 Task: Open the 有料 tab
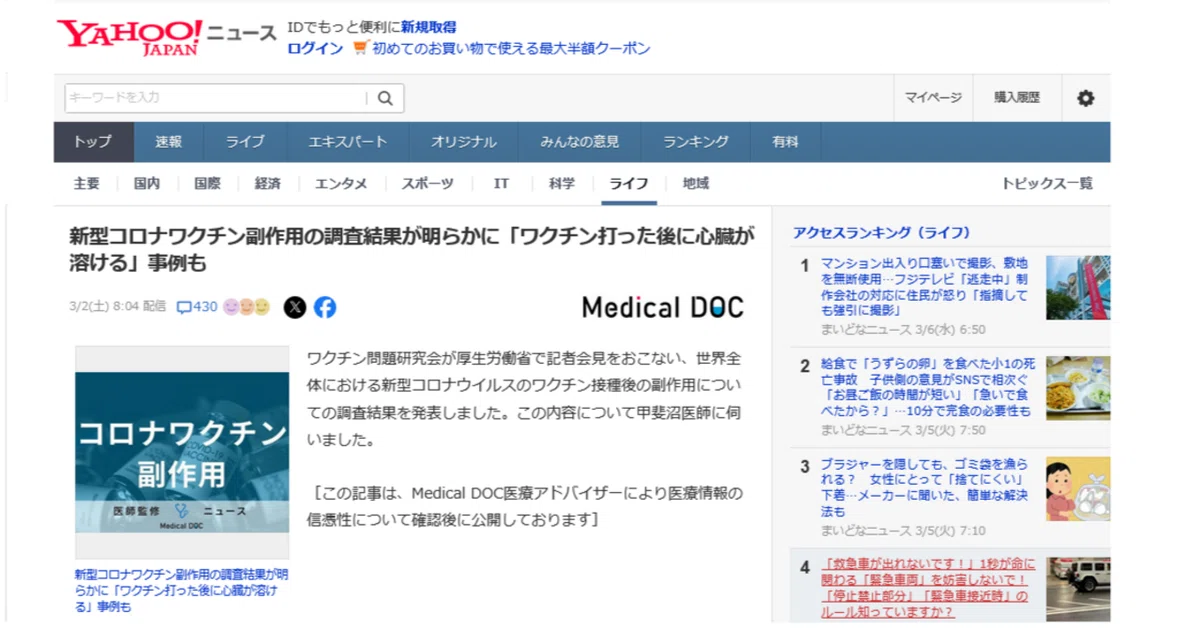(785, 142)
